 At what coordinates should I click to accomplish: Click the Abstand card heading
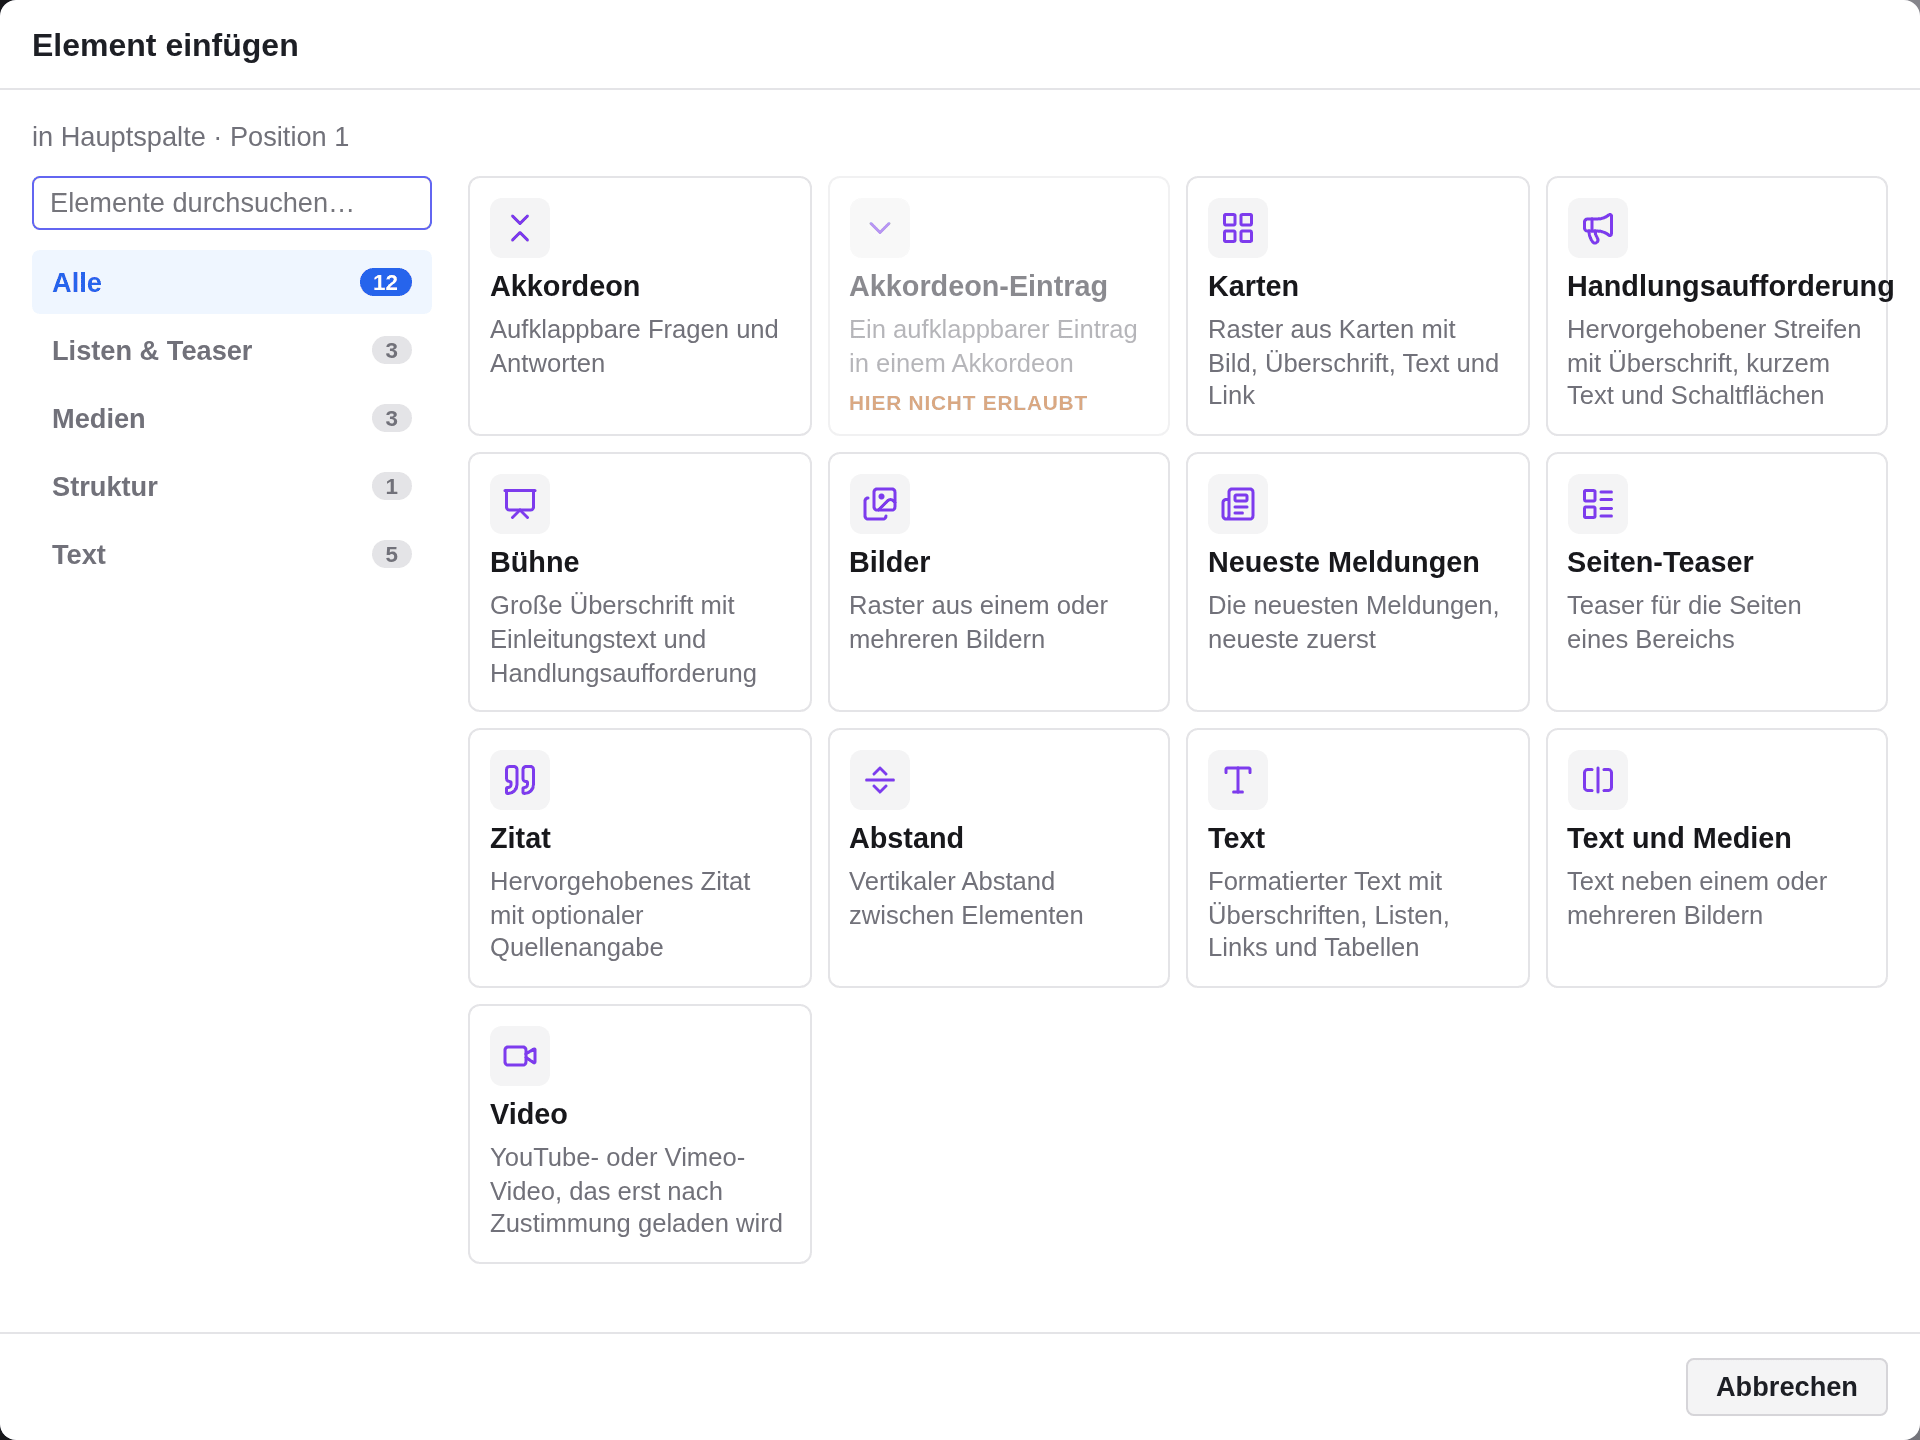[906, 838]
